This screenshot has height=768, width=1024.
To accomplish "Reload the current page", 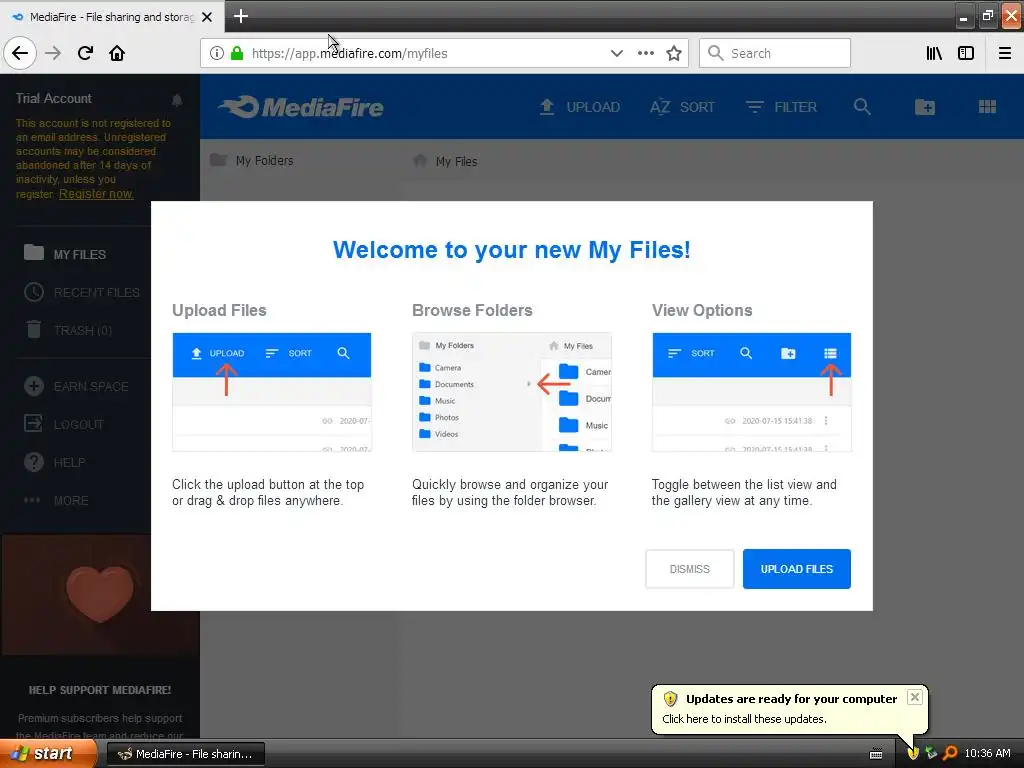I will [85, 53].
